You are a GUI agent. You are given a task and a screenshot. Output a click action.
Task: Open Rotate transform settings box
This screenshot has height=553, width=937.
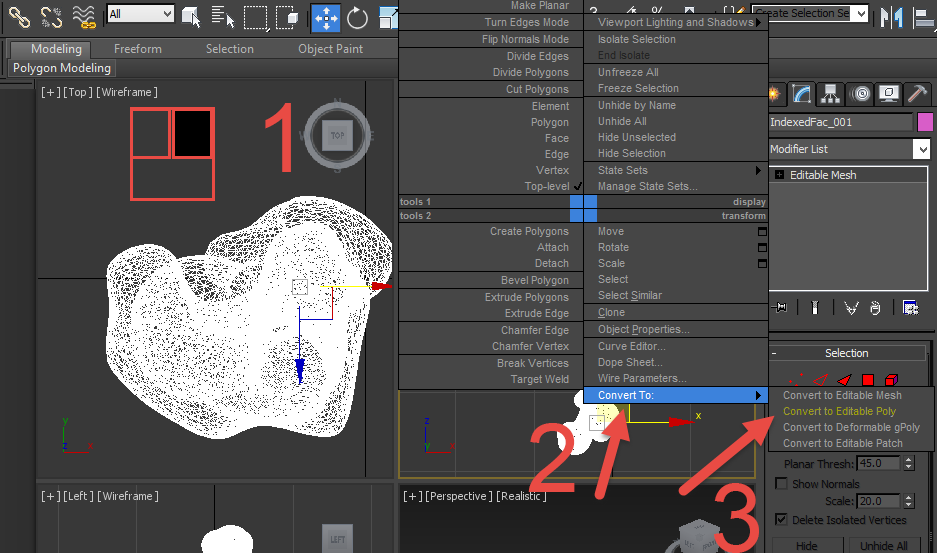point(762,248)
